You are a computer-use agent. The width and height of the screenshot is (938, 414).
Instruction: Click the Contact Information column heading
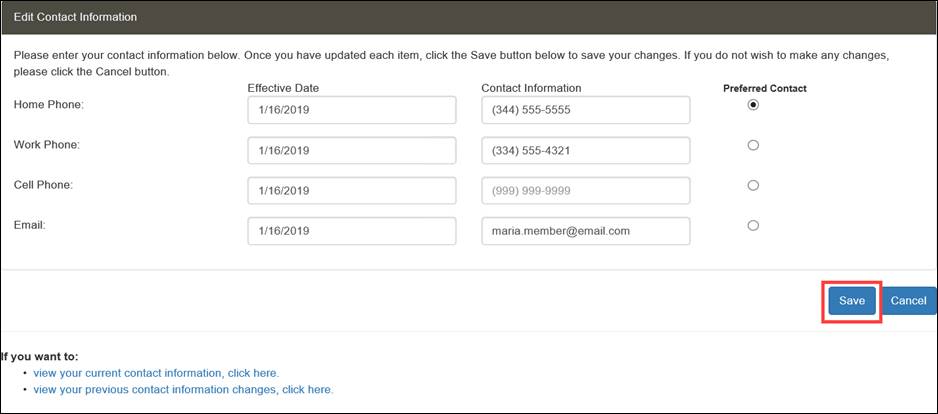coord(531,88)
